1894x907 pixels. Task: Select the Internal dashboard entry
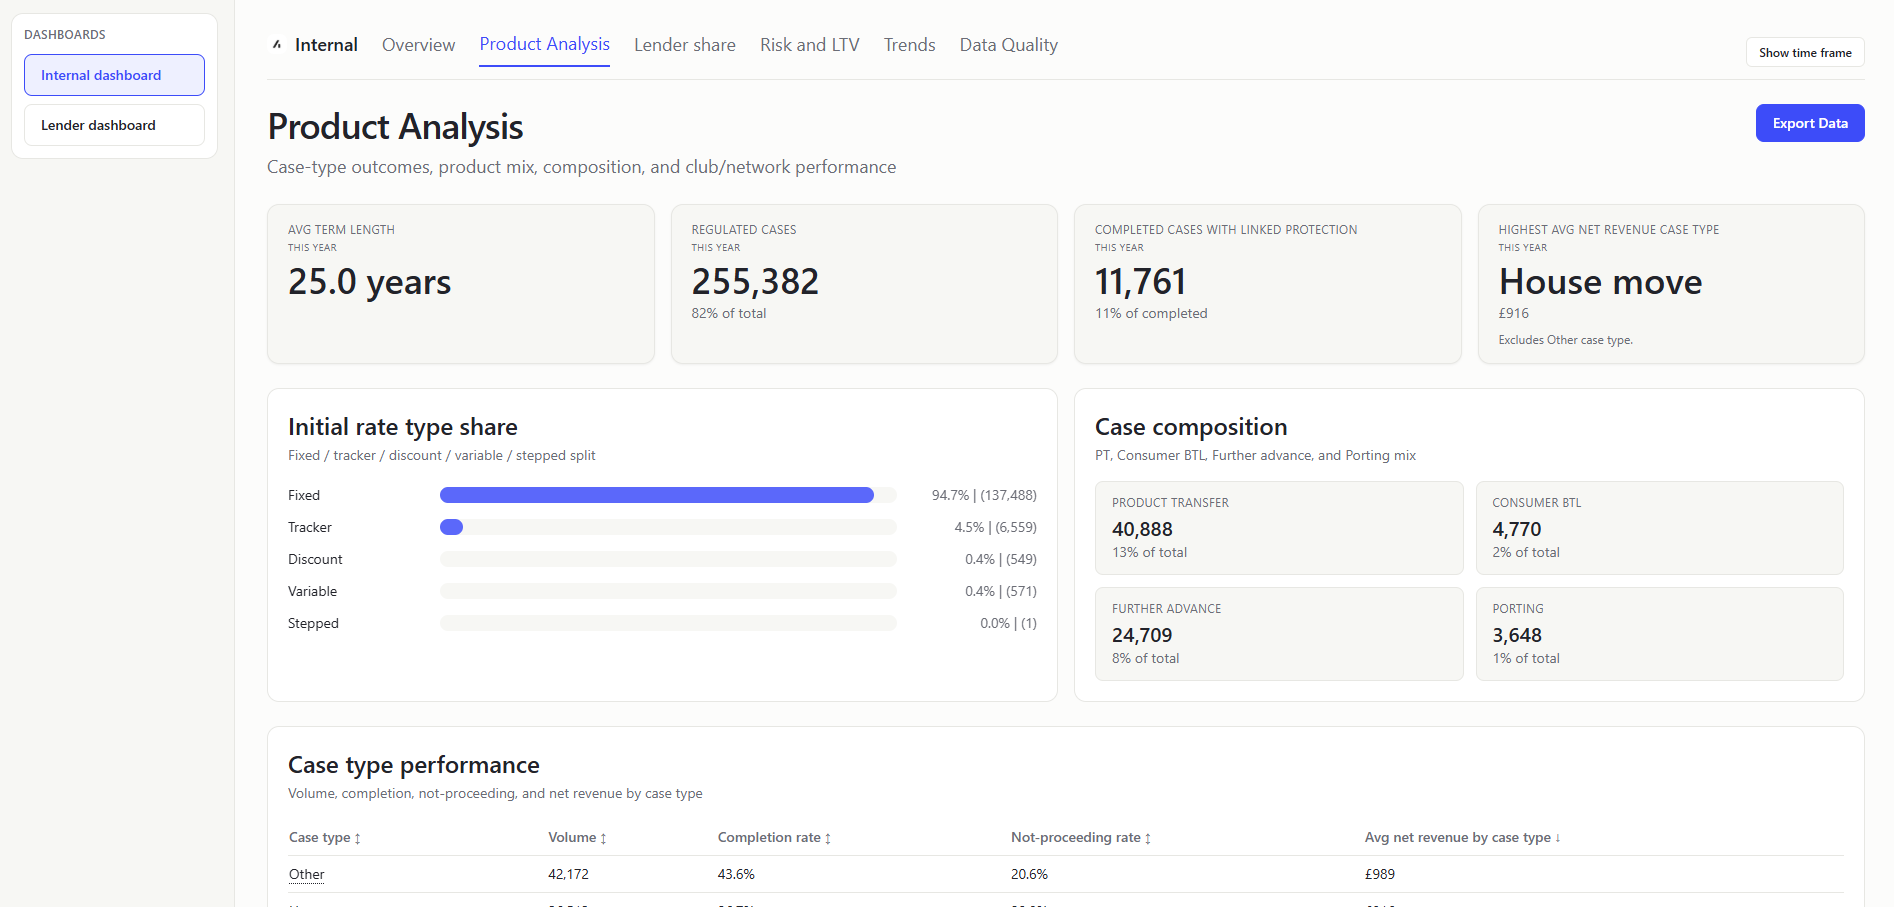tap(113, 74)
